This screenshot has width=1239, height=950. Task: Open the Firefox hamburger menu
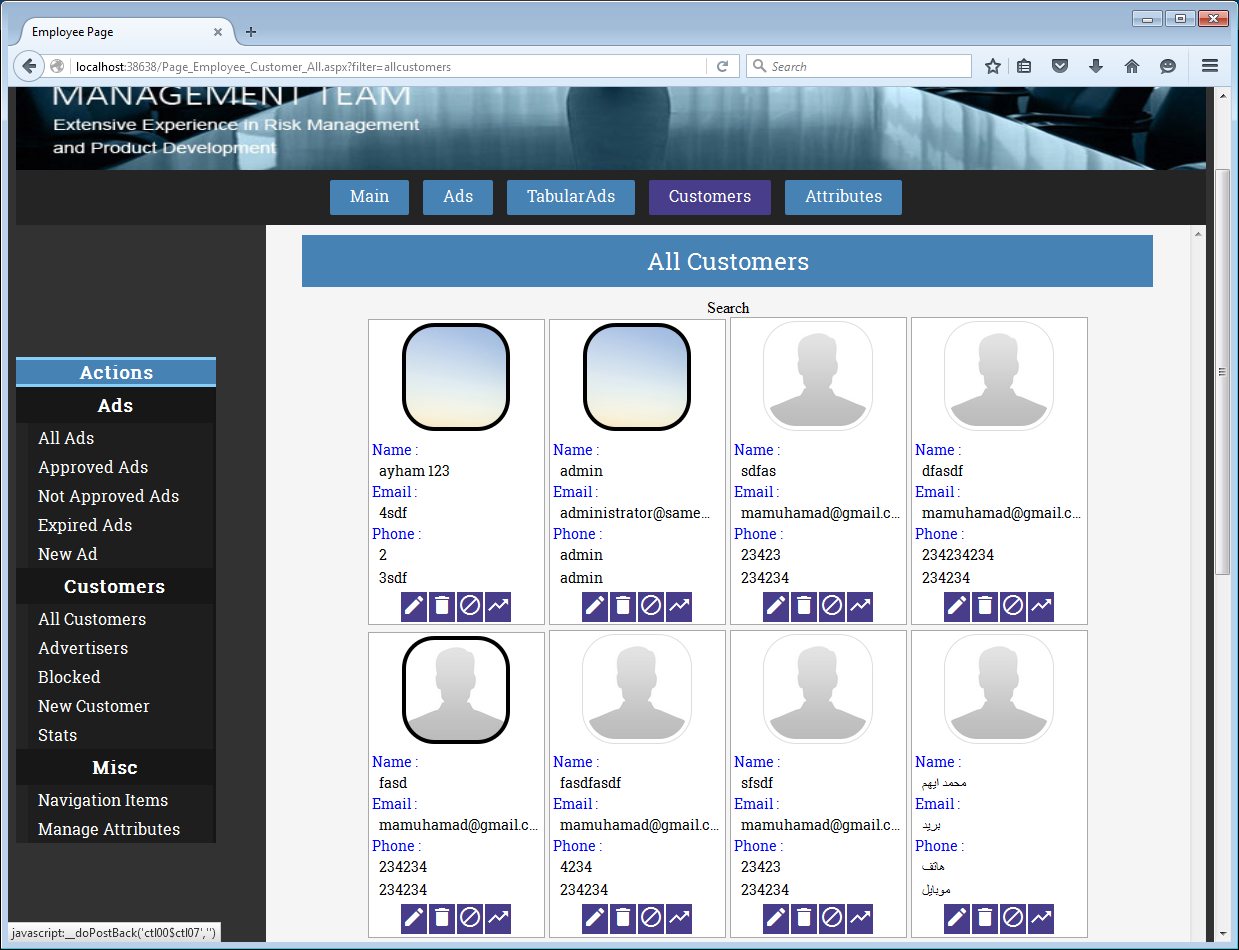1209,66
